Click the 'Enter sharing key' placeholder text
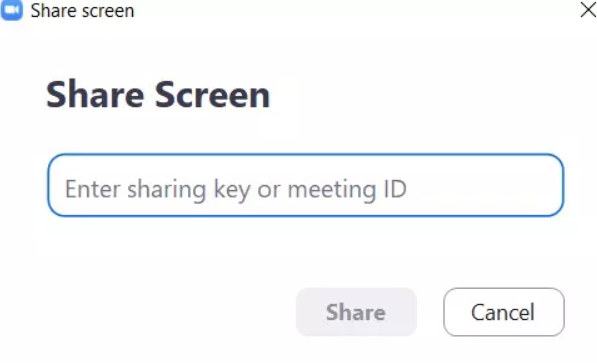 (236, 189)
